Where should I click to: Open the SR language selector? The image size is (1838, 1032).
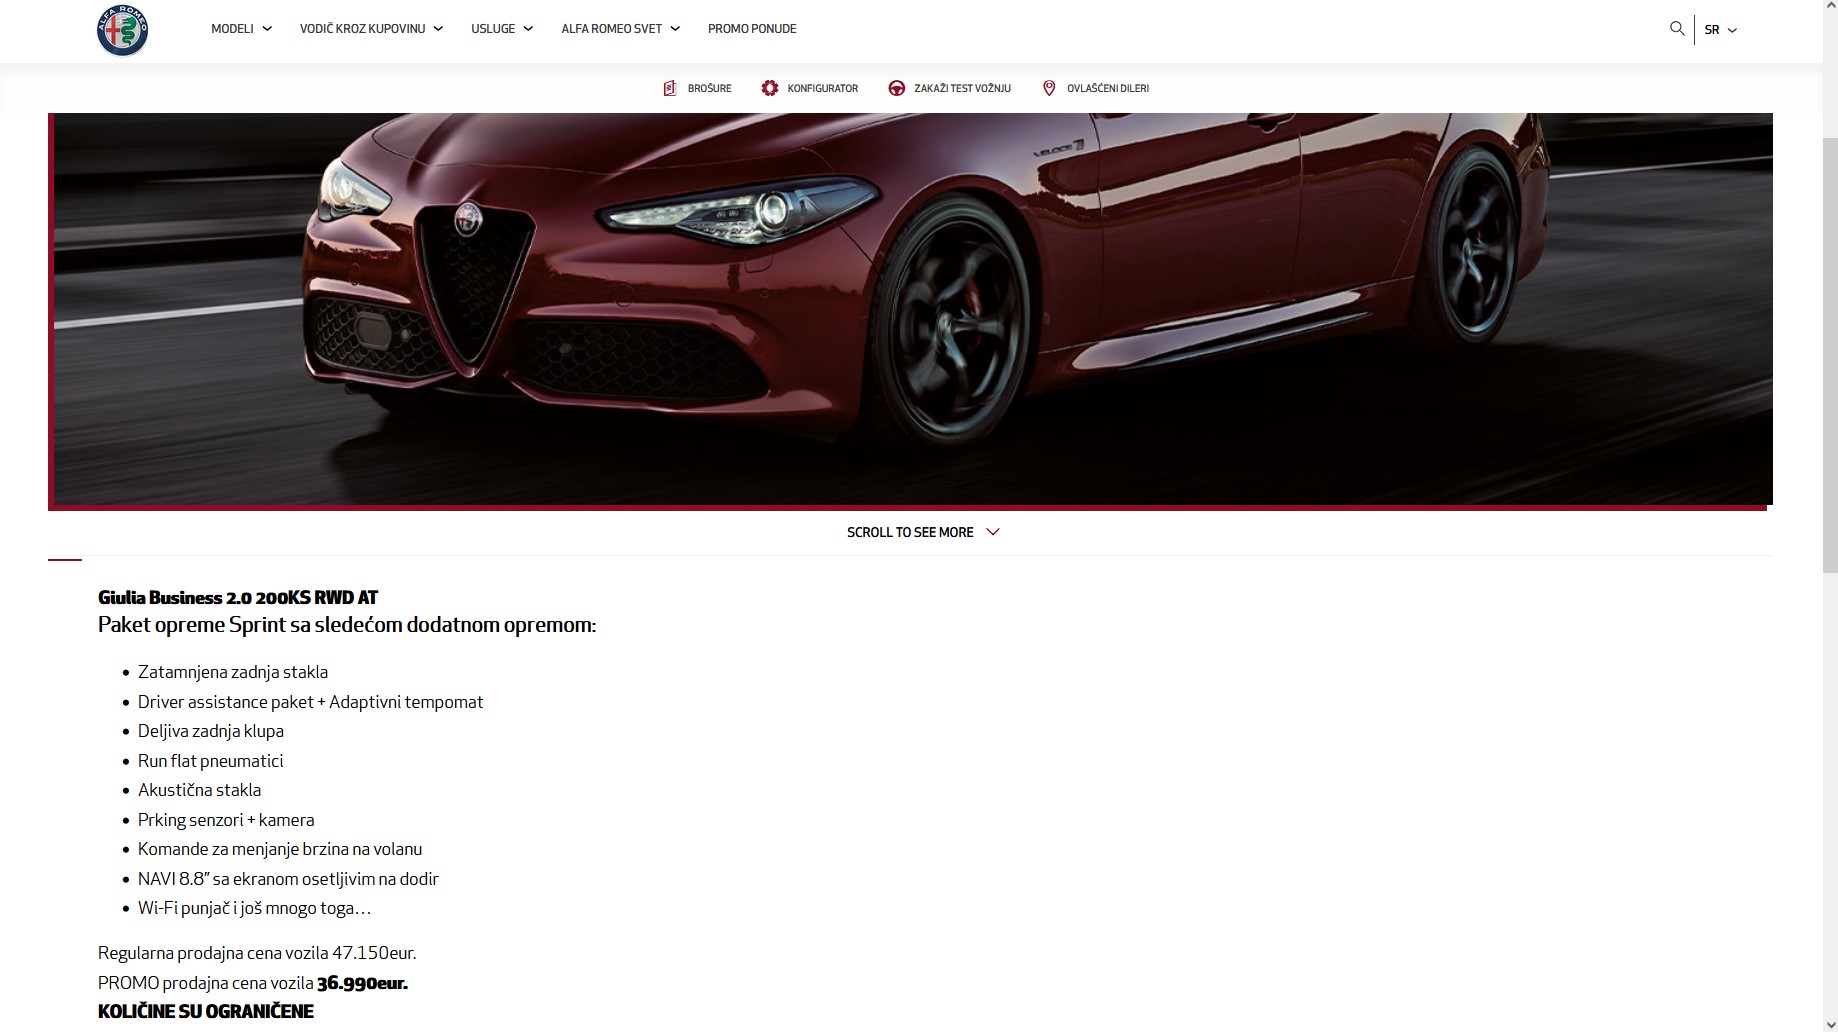point(1720,30)
